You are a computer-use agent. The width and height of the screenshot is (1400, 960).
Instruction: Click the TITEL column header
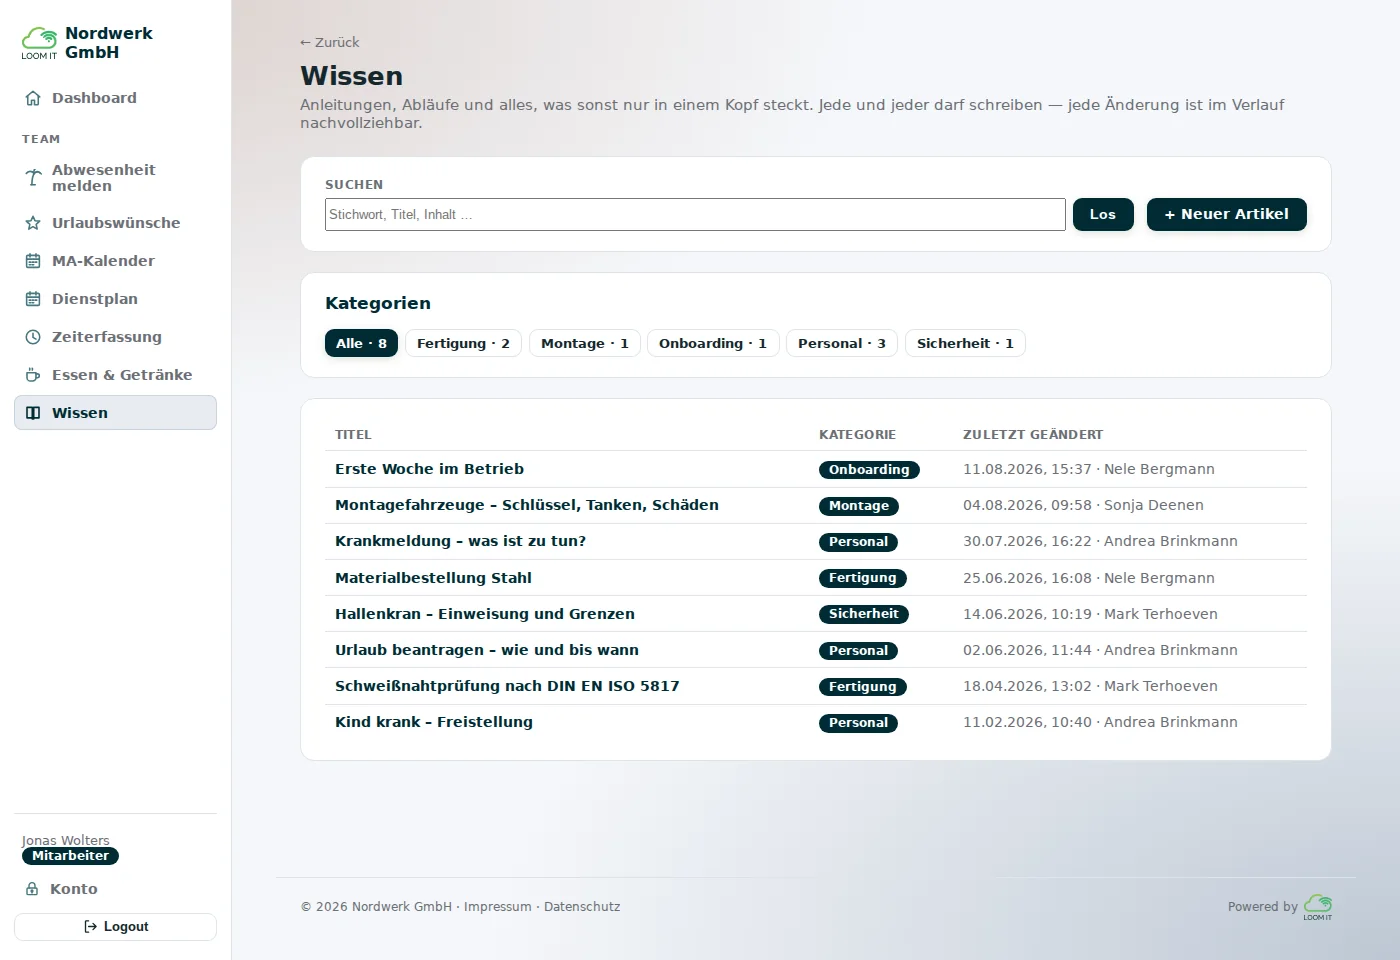click(353, 435)
